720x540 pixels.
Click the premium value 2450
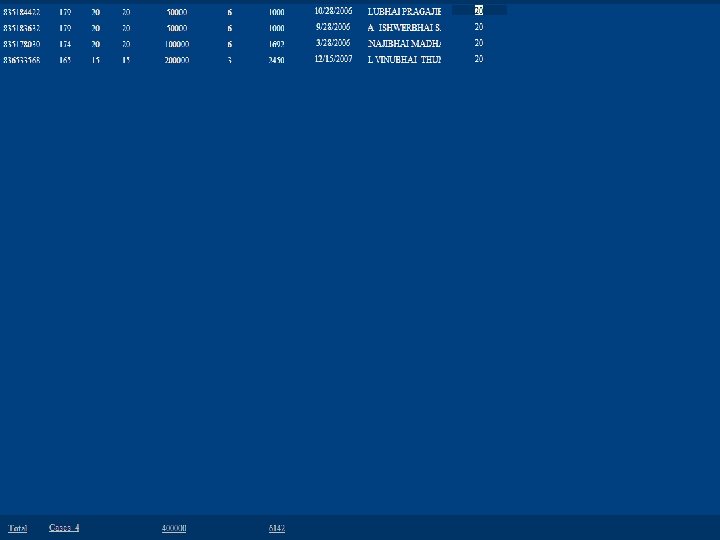pos(276,60)
